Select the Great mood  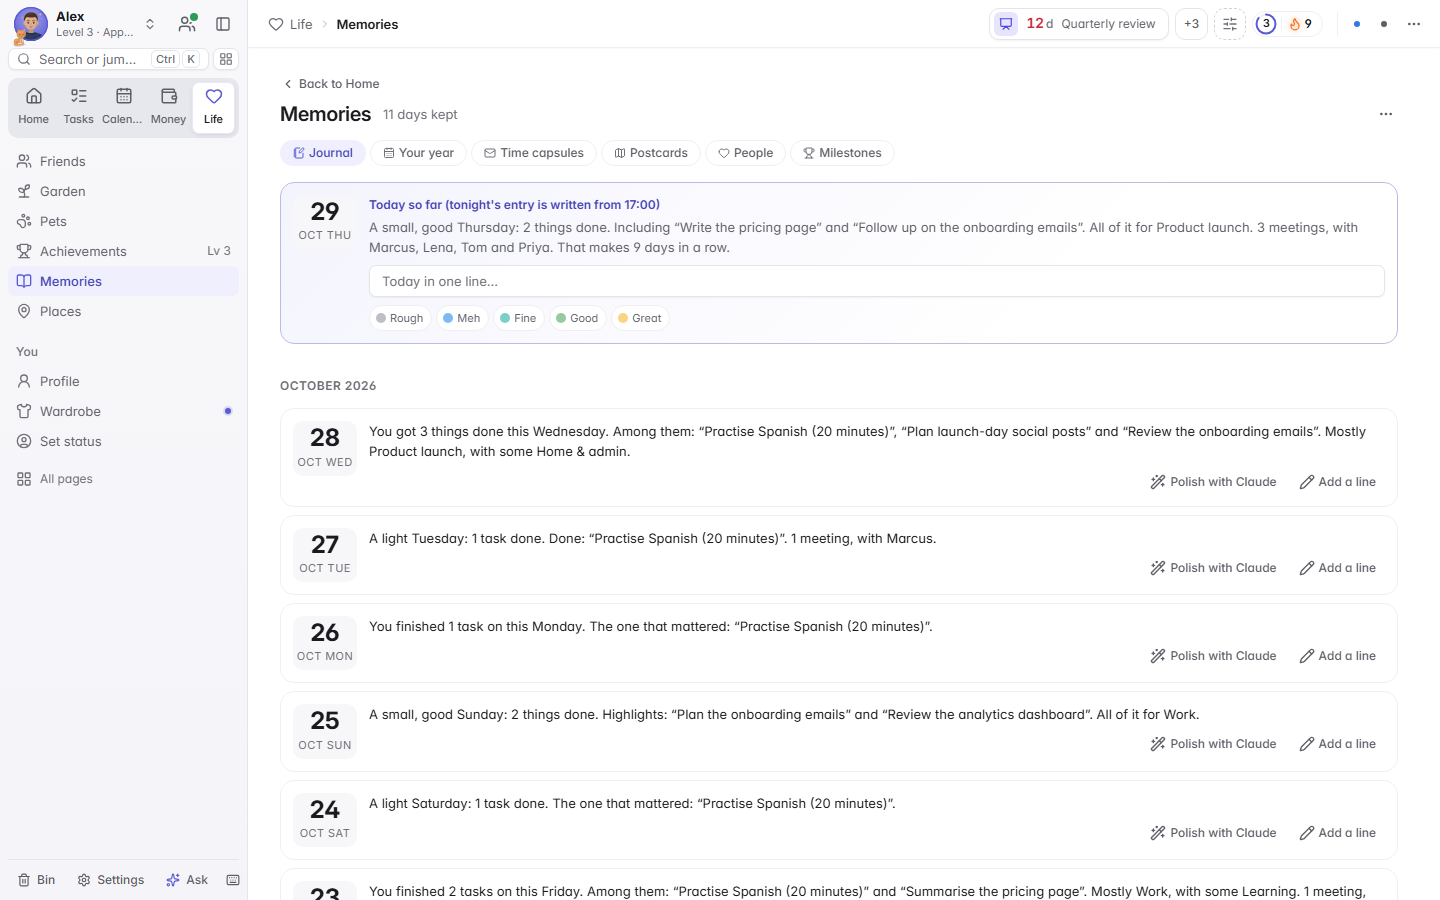click(640, 318)
